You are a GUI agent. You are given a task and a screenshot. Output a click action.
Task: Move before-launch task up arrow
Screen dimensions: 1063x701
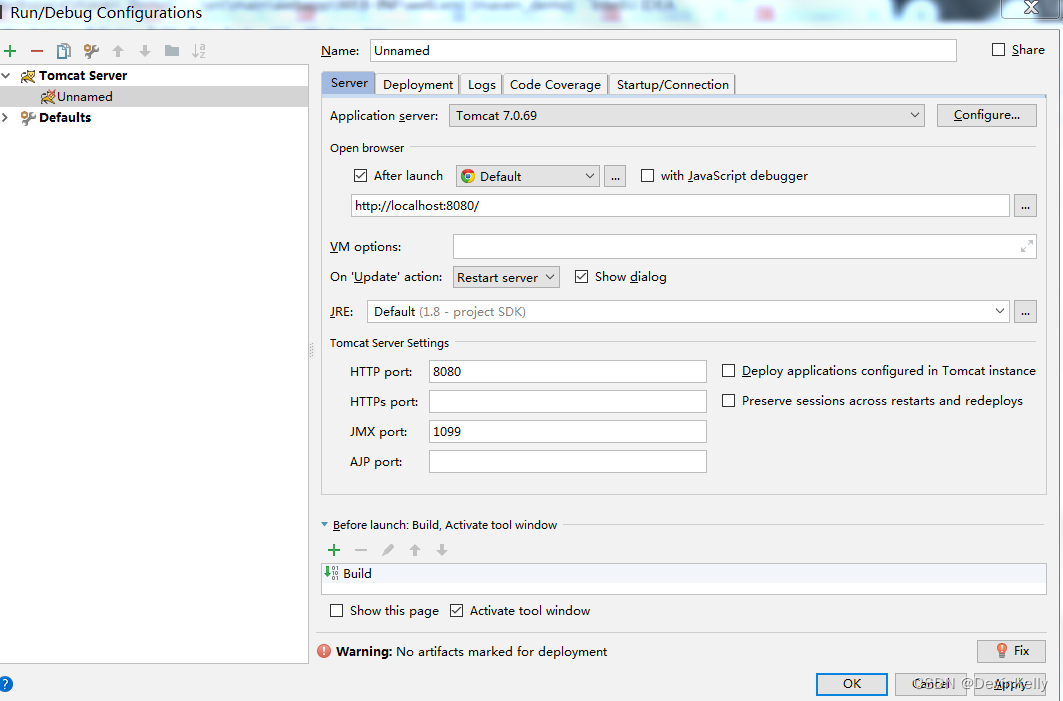pyautogui.click(x=415, y=550)
